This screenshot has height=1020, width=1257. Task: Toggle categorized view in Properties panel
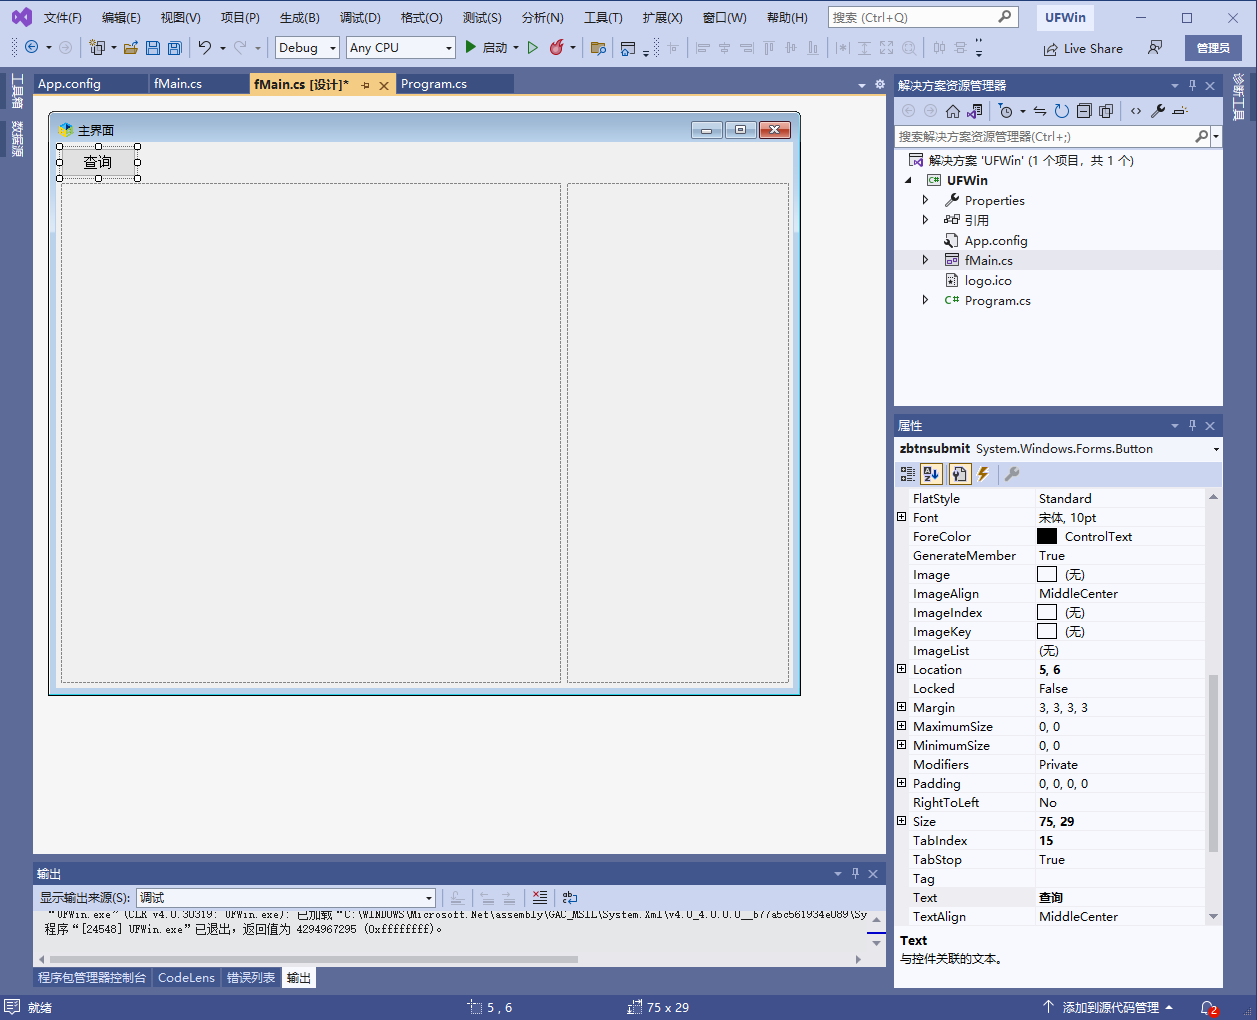tap(908, 474)
